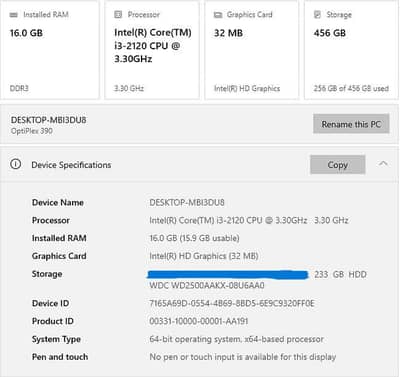Click the Installed RAM row label
Screen dimensions: 400x377
[x=59, y=238]
